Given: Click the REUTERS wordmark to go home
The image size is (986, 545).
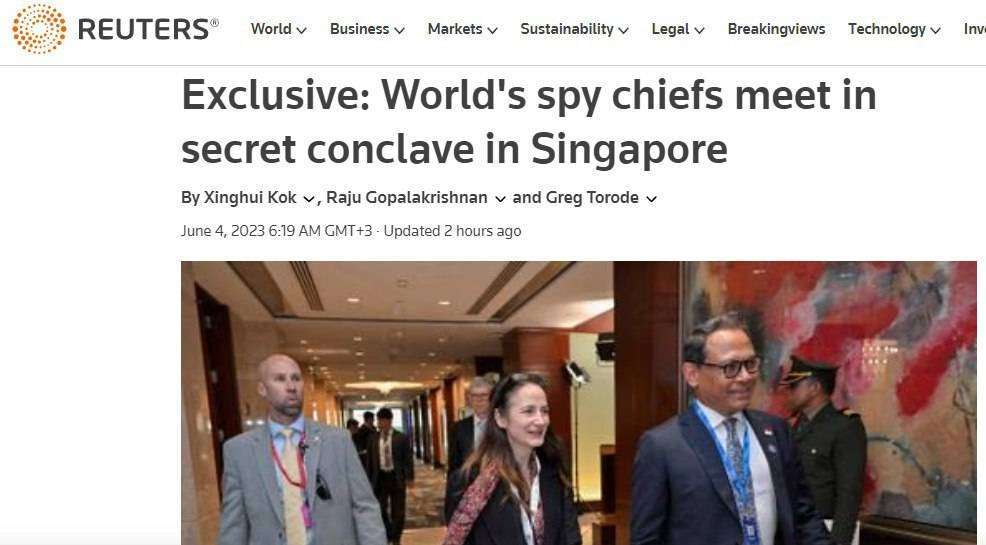Looking at the screenshot, I should [x=148, y=30].
